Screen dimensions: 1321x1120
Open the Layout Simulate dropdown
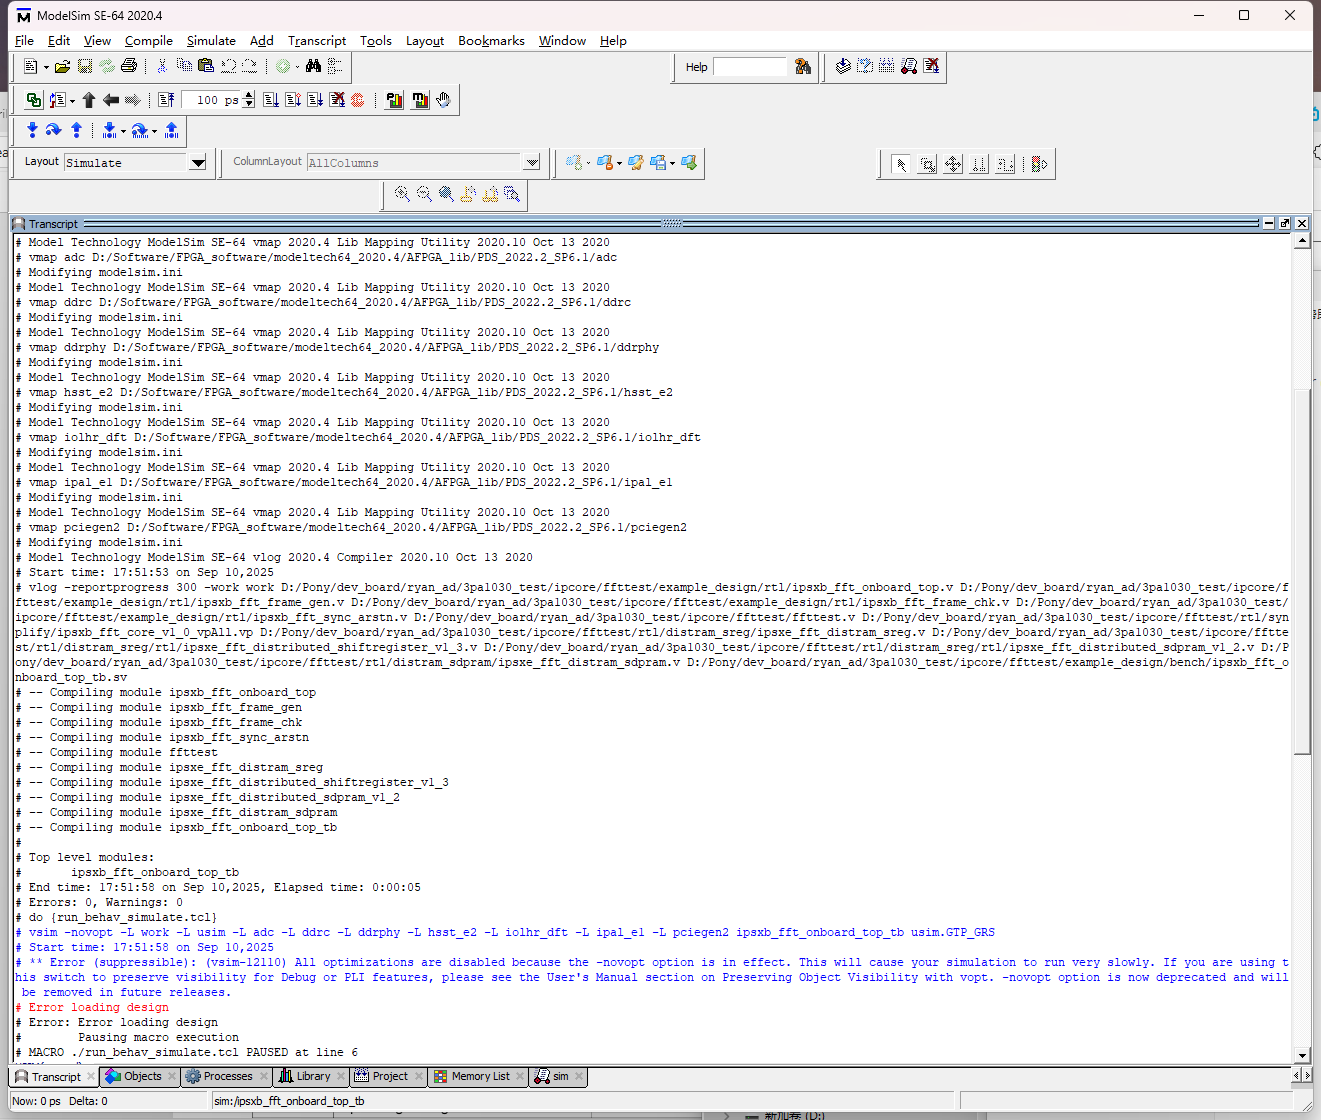tap(198, 163)
